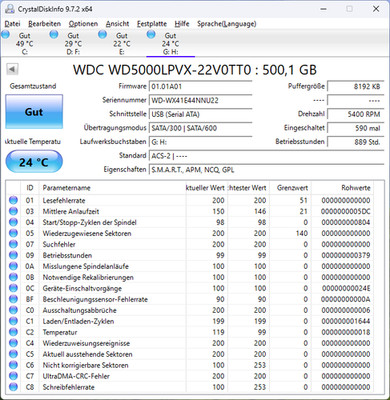Click the raw value 000000000018 for Temperatur
Screen dimensions: 390x400
coord(346,332)
